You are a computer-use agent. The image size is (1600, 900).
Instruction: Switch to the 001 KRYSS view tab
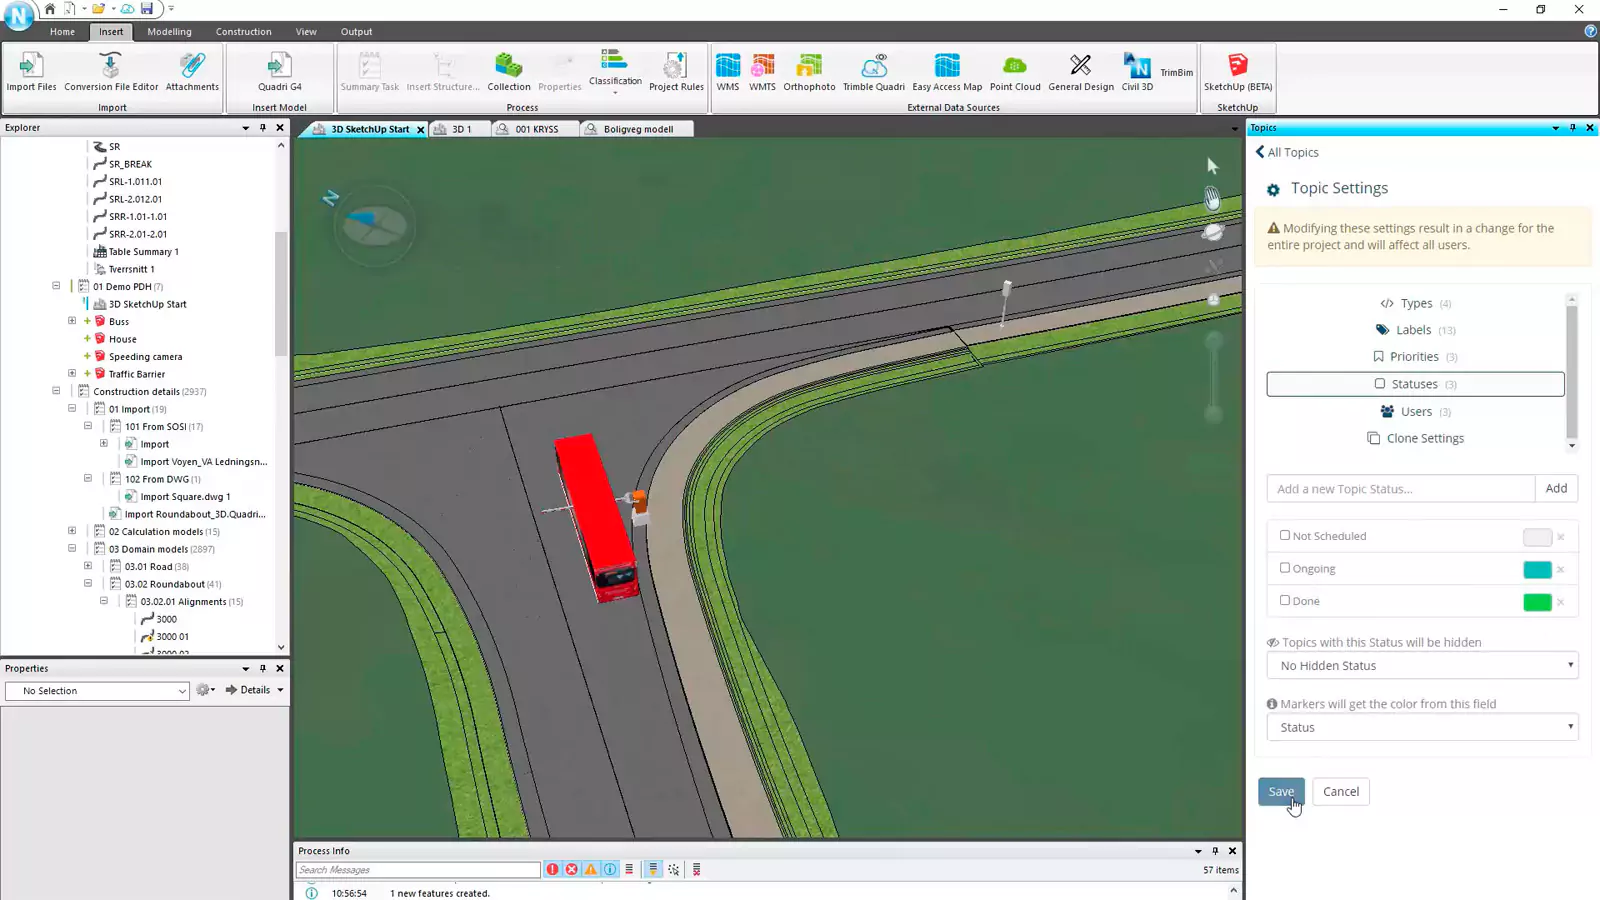[536, 129]
